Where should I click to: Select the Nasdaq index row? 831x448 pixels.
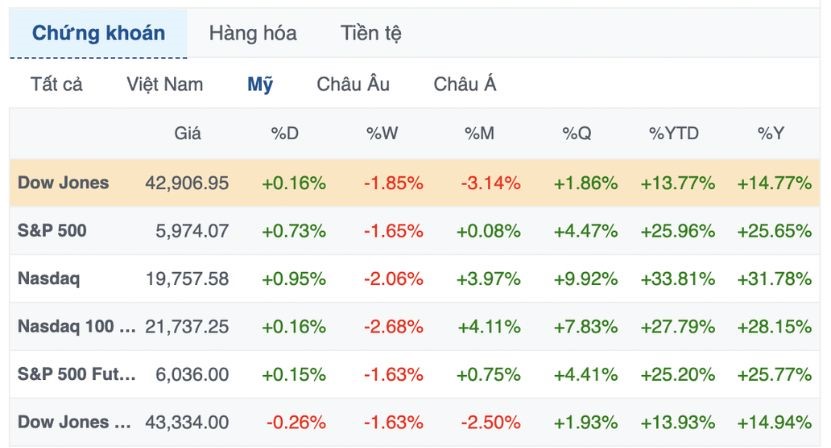click(x=50, y=279)
